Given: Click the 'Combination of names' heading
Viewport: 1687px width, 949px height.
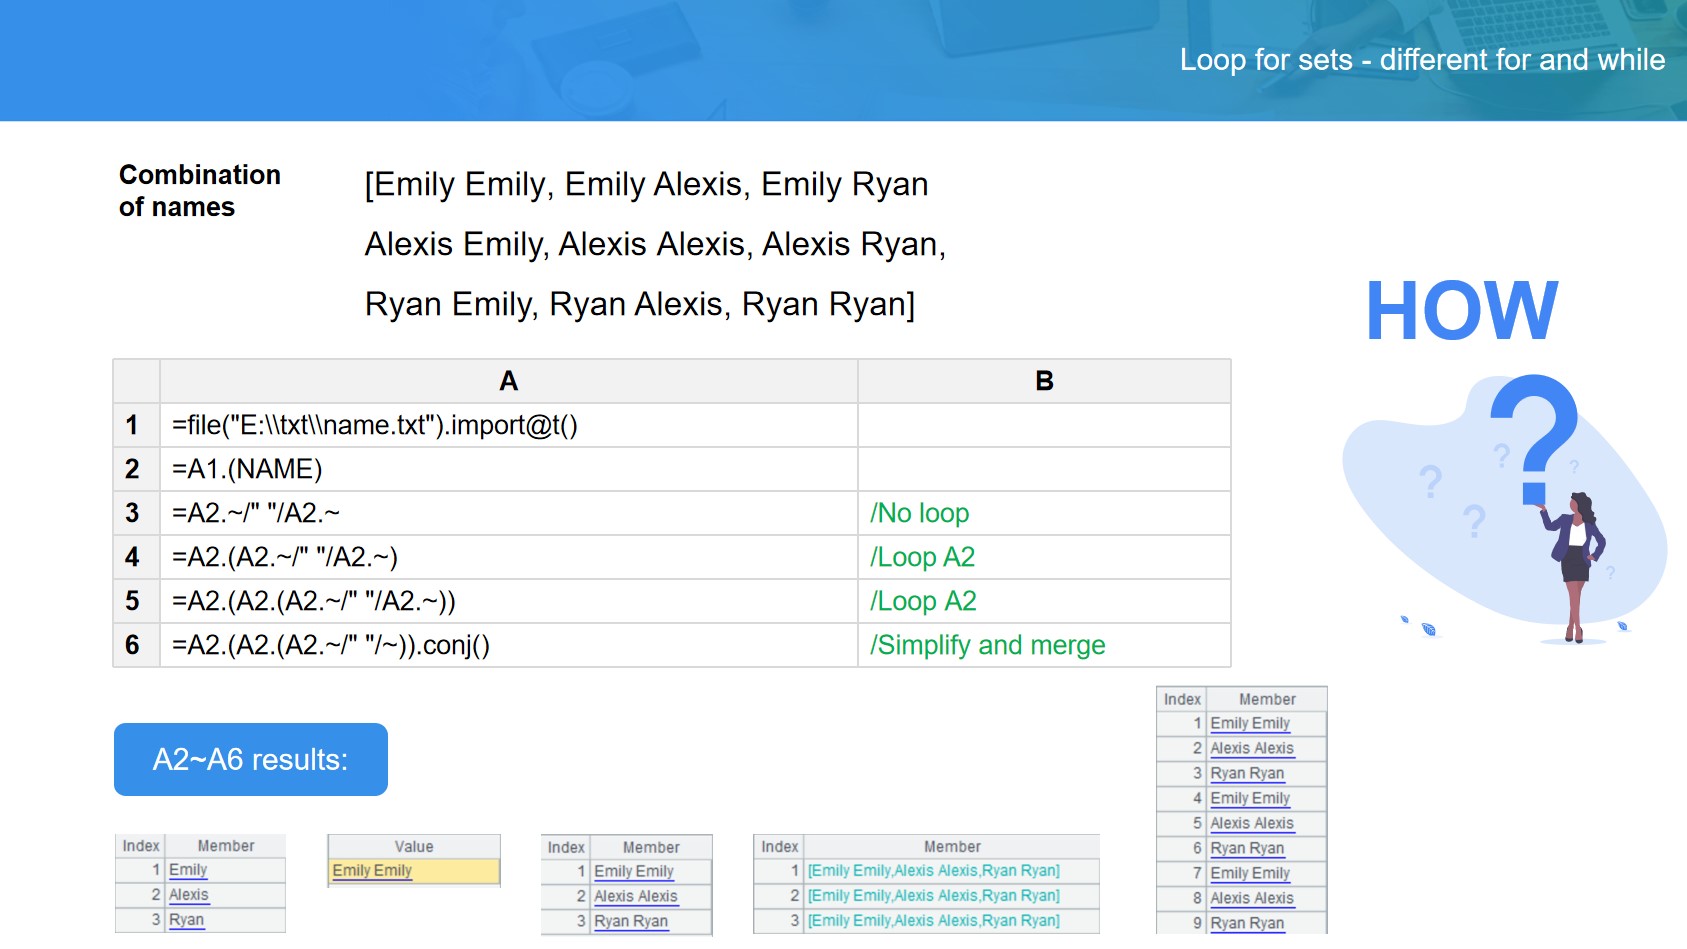Looking at the screenshot, I should pos(199,190).
